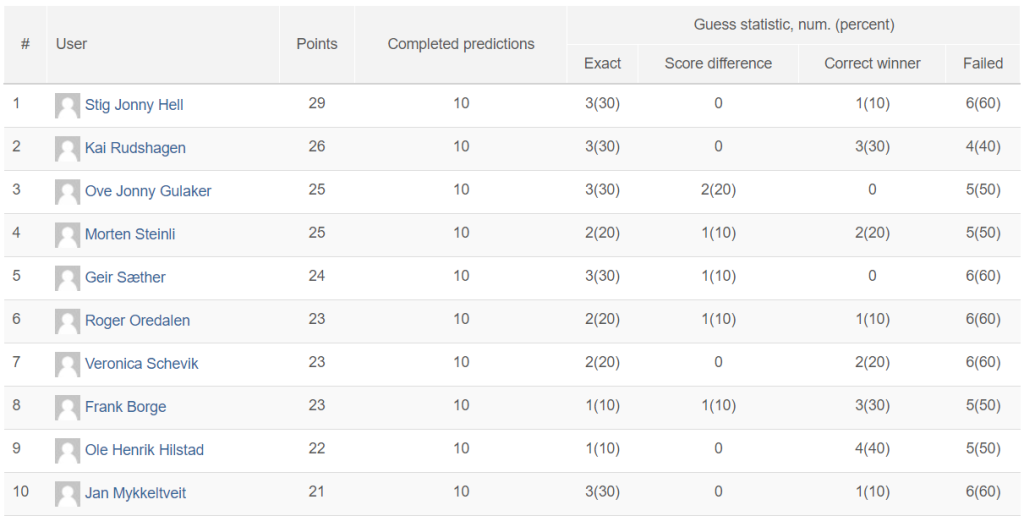
Task: Open Kai Rudshagen's profile link
Action: click(x=135, y=148)
